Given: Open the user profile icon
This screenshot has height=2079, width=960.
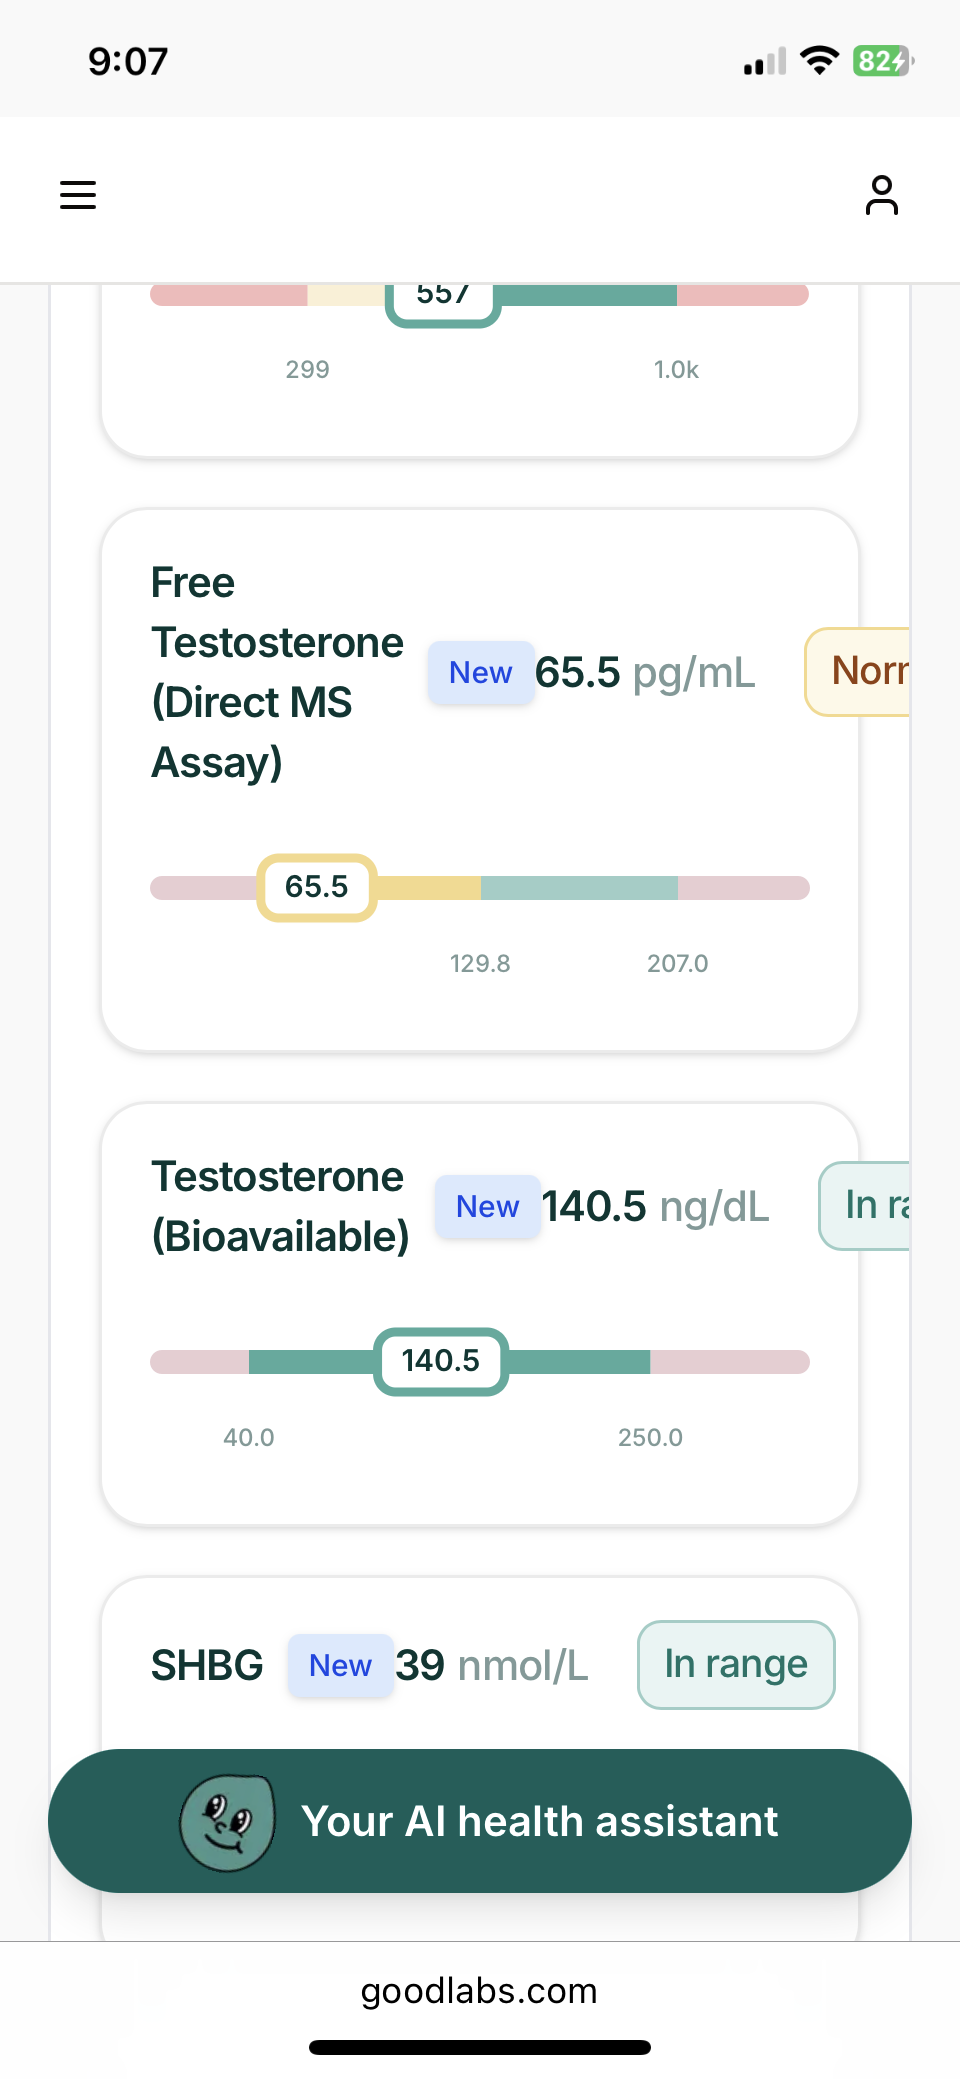Looking at the screenshot, I should click(881, 195).
